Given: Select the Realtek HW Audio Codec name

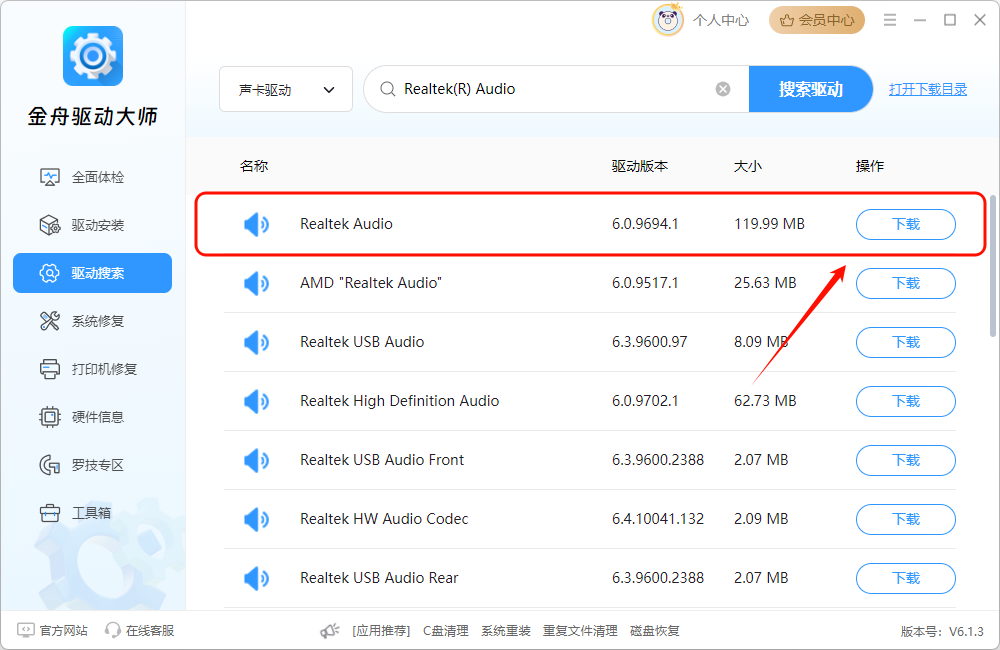Looking at the screenshot, I should point(384,519).
